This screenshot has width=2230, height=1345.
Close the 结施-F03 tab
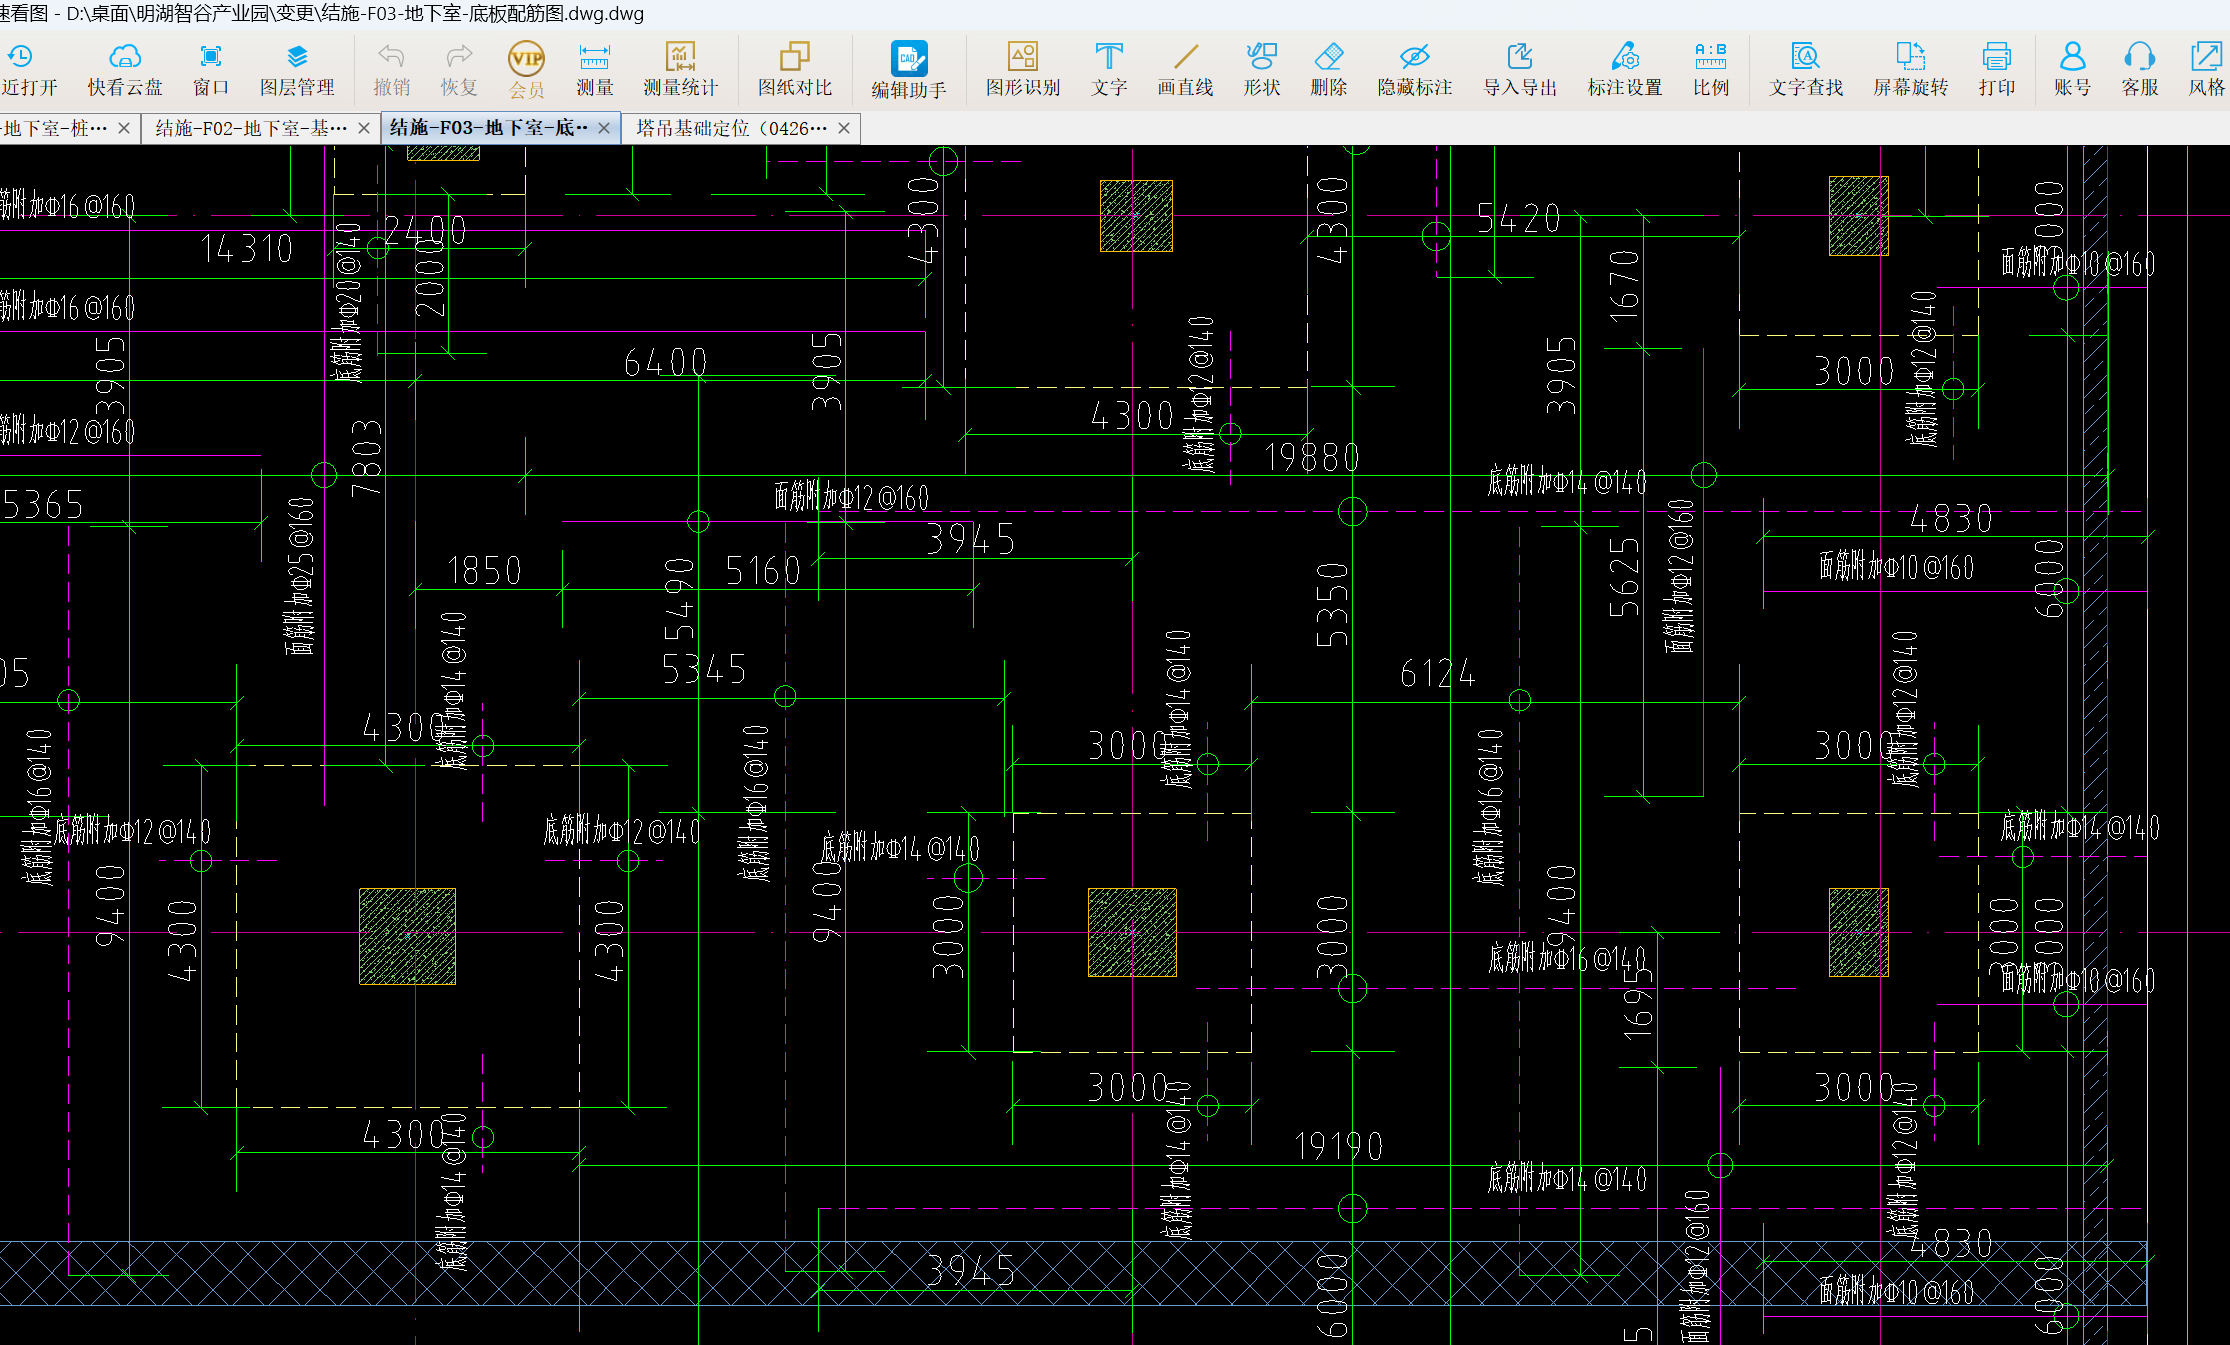pyautogui.click(x=604, y=128)
